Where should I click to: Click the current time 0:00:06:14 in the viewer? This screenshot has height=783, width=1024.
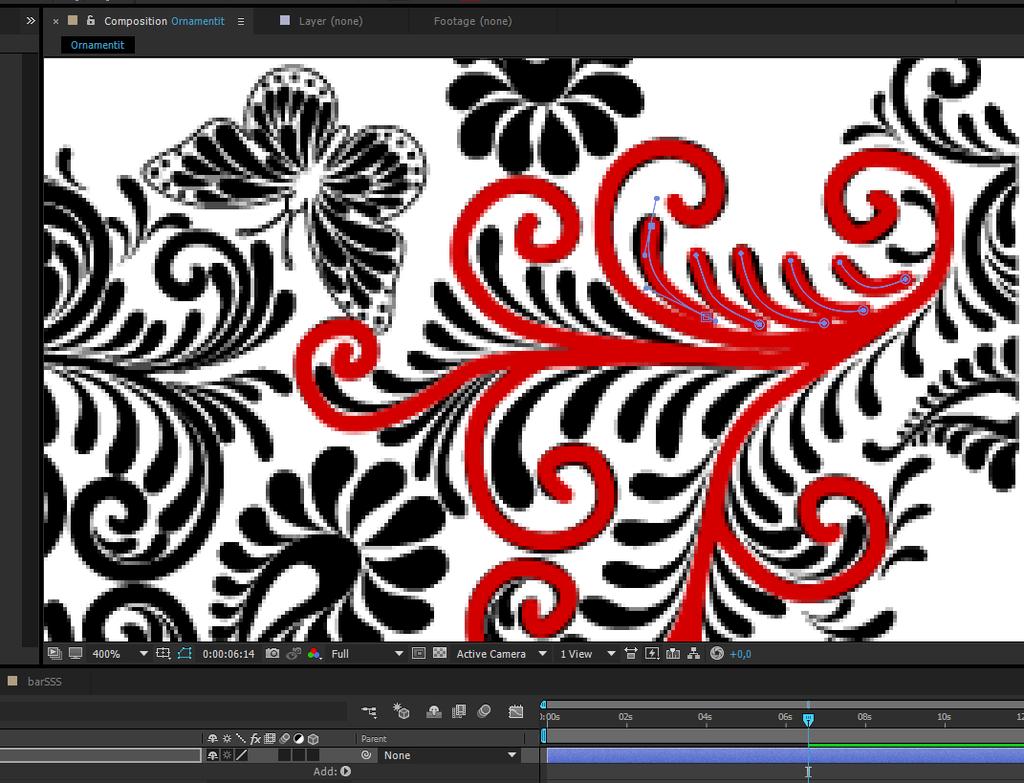tap(228, 654)
